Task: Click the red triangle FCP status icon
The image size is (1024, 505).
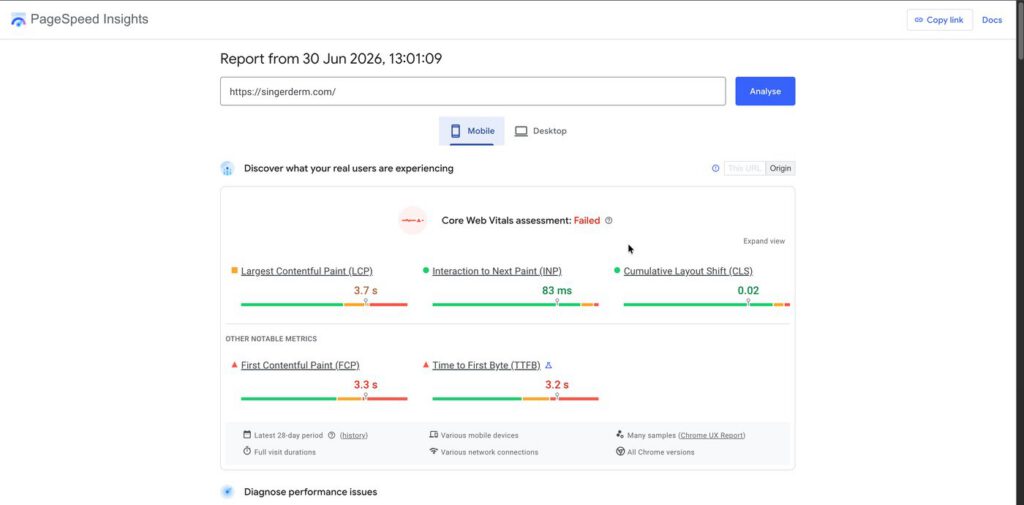Action: (x=234, y=365)
